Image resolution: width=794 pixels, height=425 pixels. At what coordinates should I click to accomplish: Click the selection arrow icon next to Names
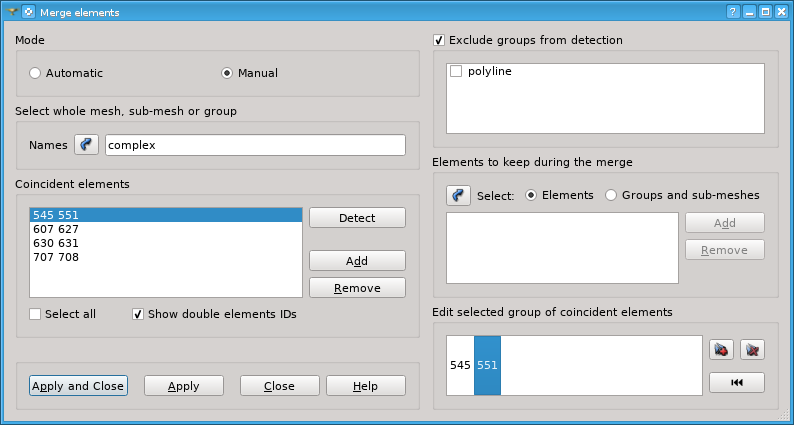pos(87,145)
